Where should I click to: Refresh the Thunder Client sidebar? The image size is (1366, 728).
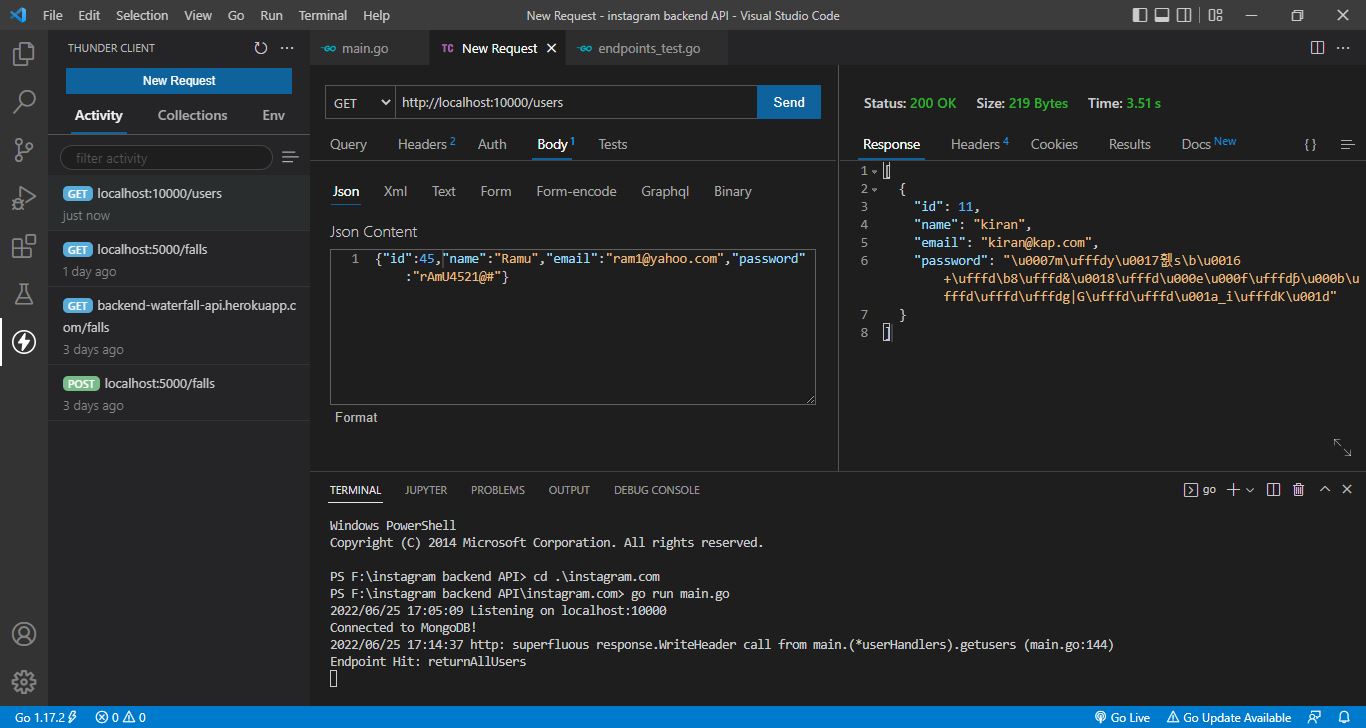click(261, 48)
